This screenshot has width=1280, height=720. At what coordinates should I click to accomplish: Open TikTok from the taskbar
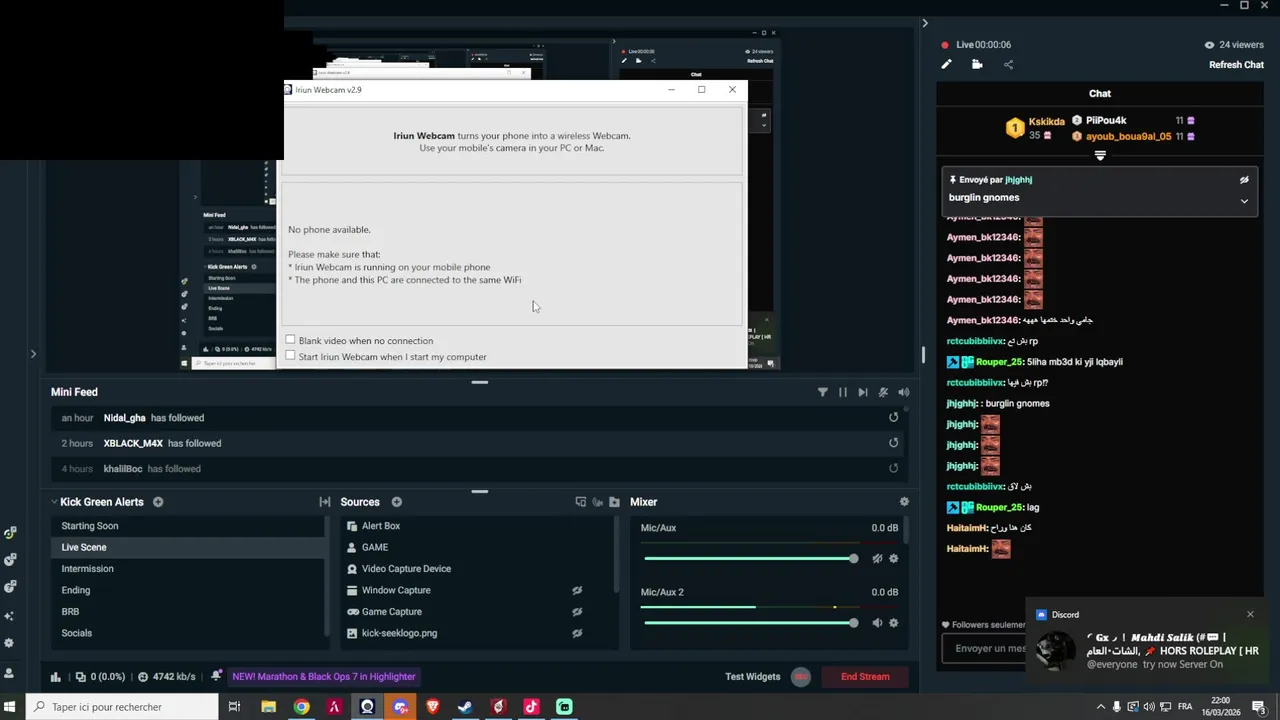point(531,707)
